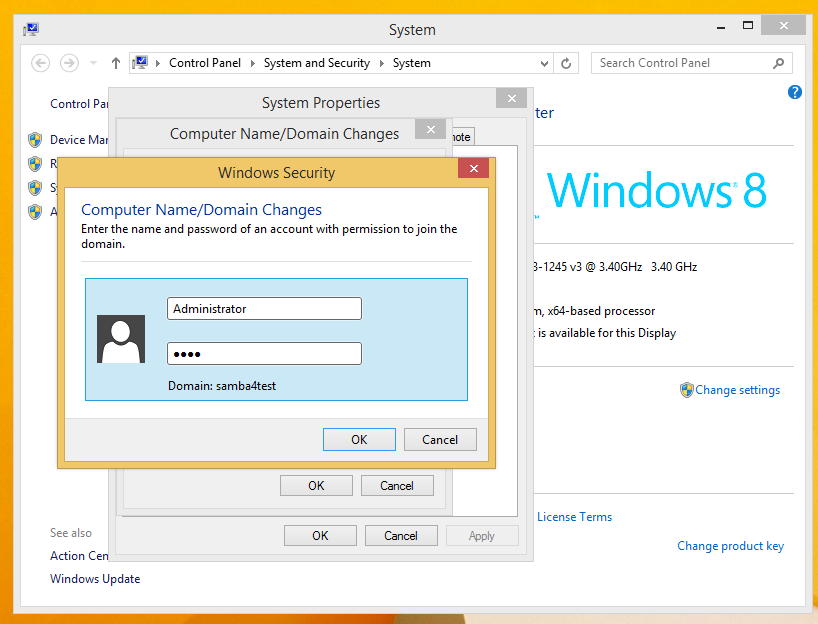818x624 pixels.
Task: Click the Forward arrow in System window
Action: (x=69, y=63)
